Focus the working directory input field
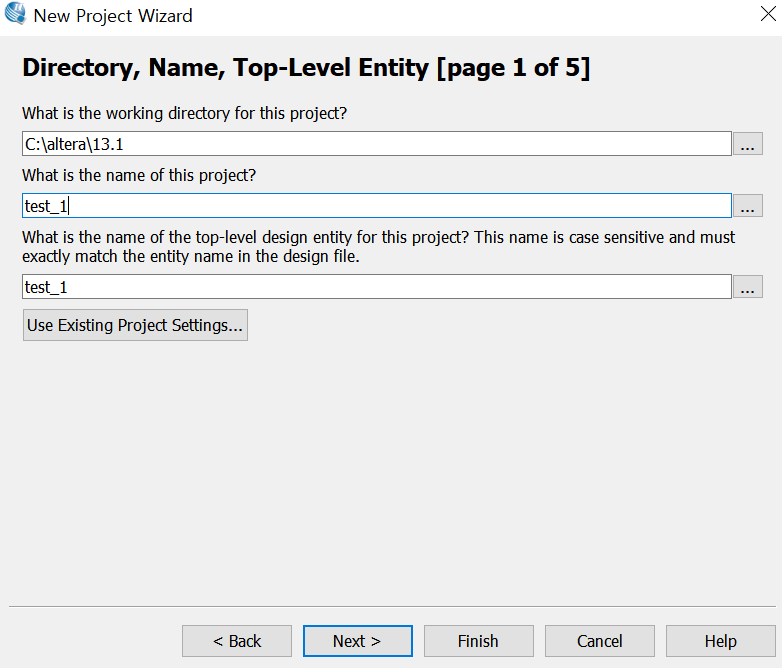782x668 pixels. [x=377, y=144]
